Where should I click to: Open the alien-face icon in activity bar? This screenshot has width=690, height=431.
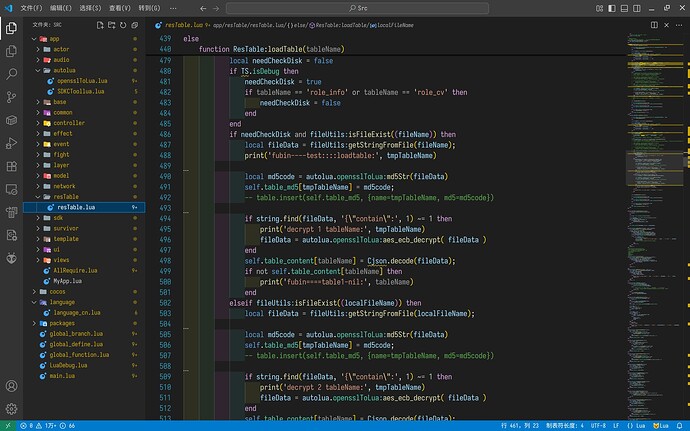pos(11,258)
